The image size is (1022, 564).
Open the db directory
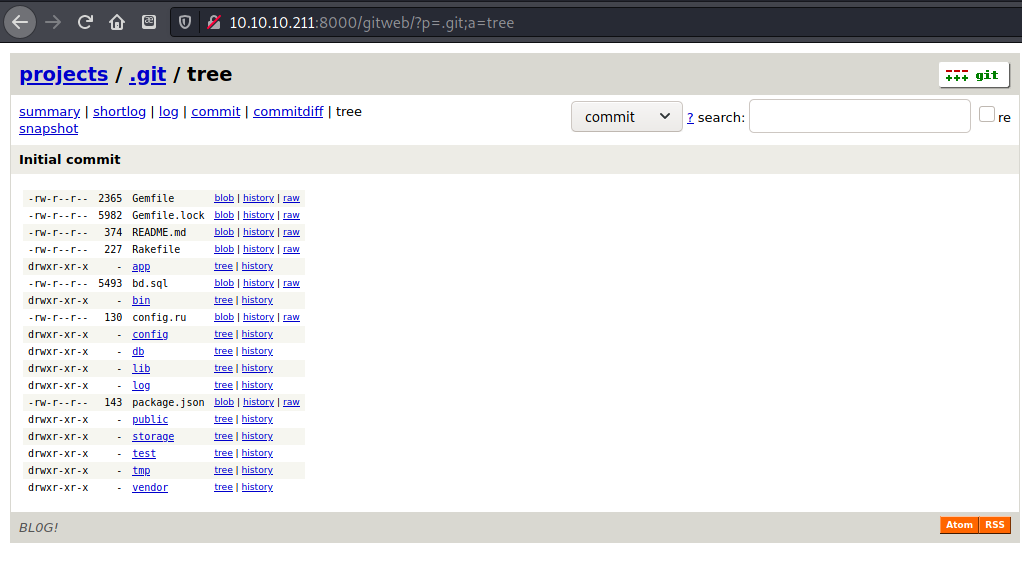click(x=138, y=351)
